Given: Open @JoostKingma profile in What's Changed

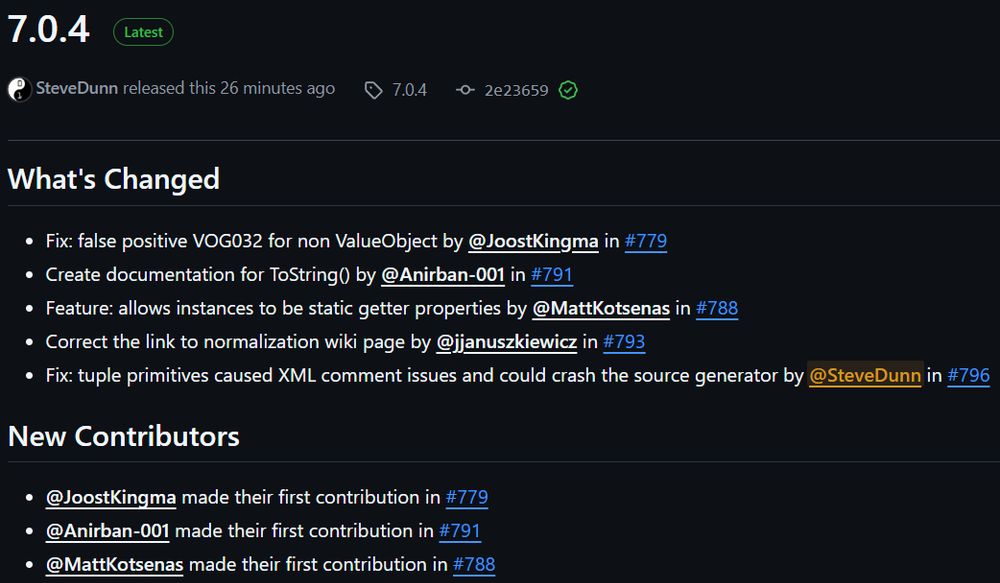Looking at the screenshot, I should coord(533,241).
